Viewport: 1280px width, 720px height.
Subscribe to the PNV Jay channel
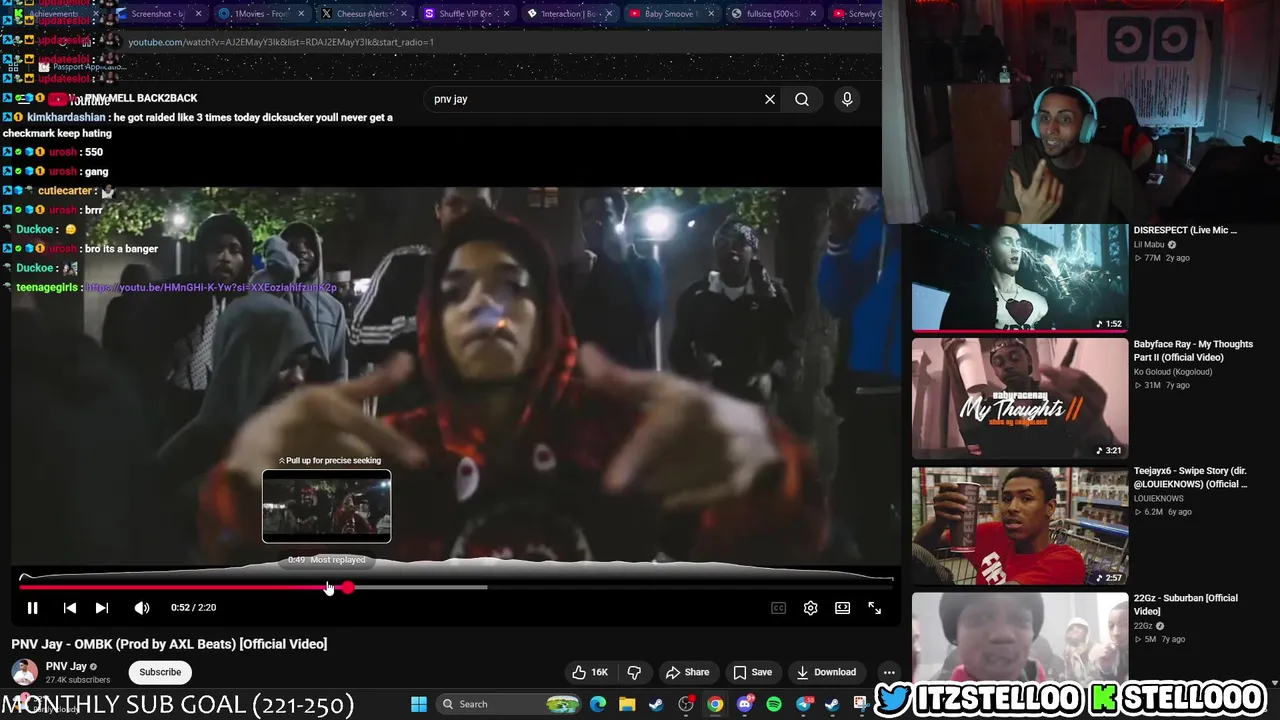tap(160, 672)
